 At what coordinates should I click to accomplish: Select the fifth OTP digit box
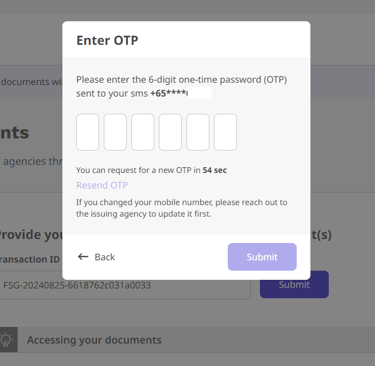(x=198, y=132)
